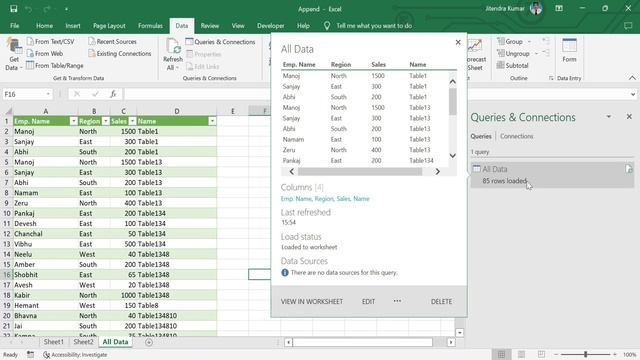Switch to Normal view icon
This screenshot has height=360, width=640.
click(501, 354)
